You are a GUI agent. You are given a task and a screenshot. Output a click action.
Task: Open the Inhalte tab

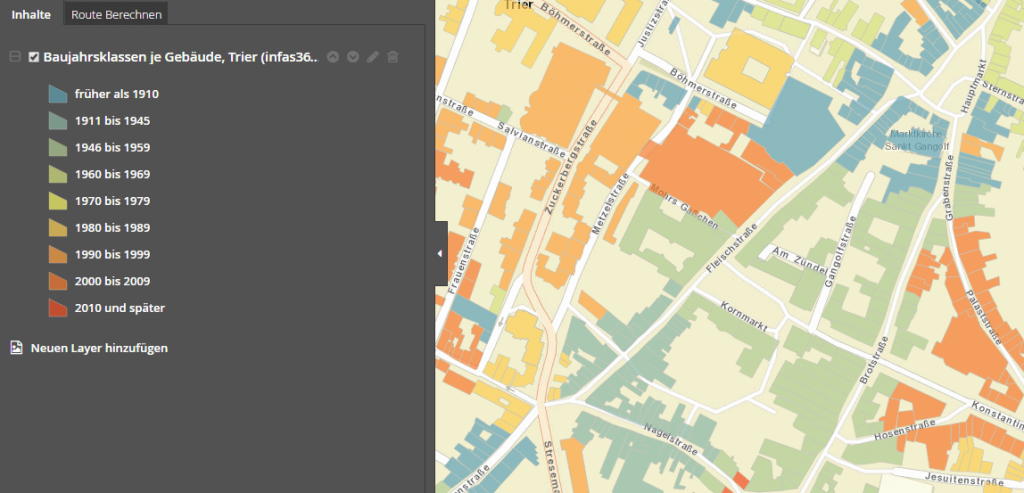[31, 15]
